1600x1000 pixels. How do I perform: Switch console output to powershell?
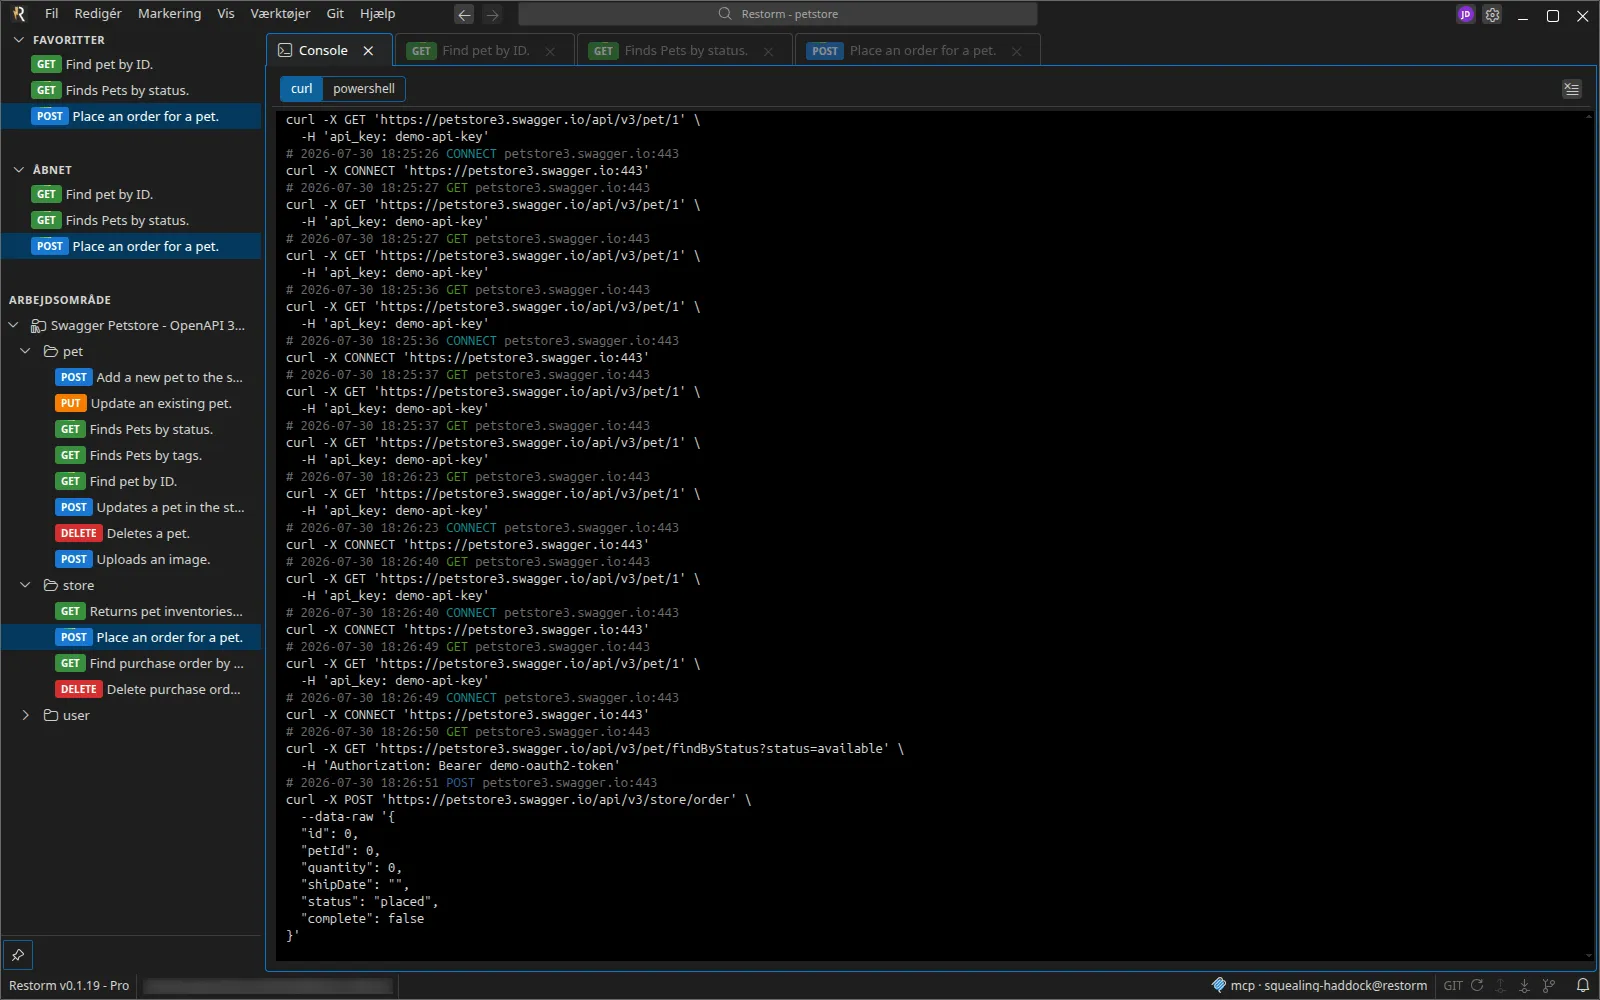coord(364,89)
